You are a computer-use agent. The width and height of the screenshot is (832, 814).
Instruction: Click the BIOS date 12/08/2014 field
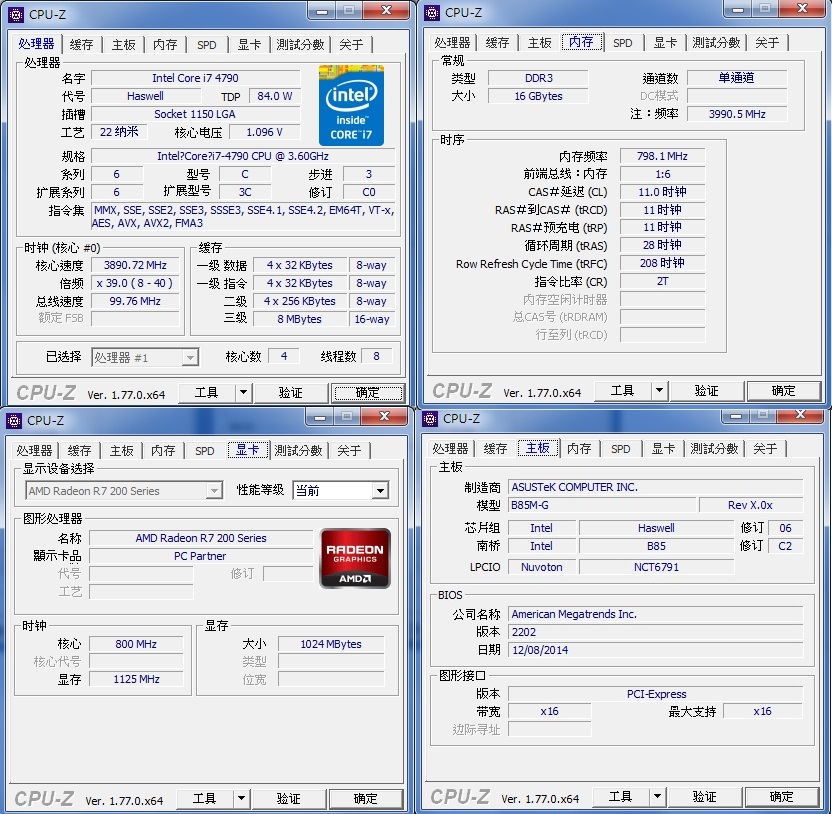656,650
